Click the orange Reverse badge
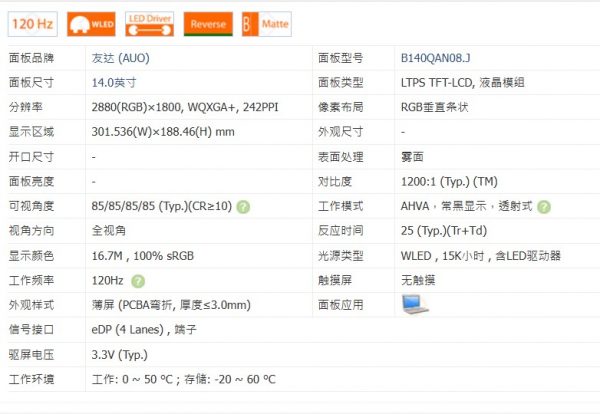The height and width of the screenshot is (414, 600). pos(208,22)
